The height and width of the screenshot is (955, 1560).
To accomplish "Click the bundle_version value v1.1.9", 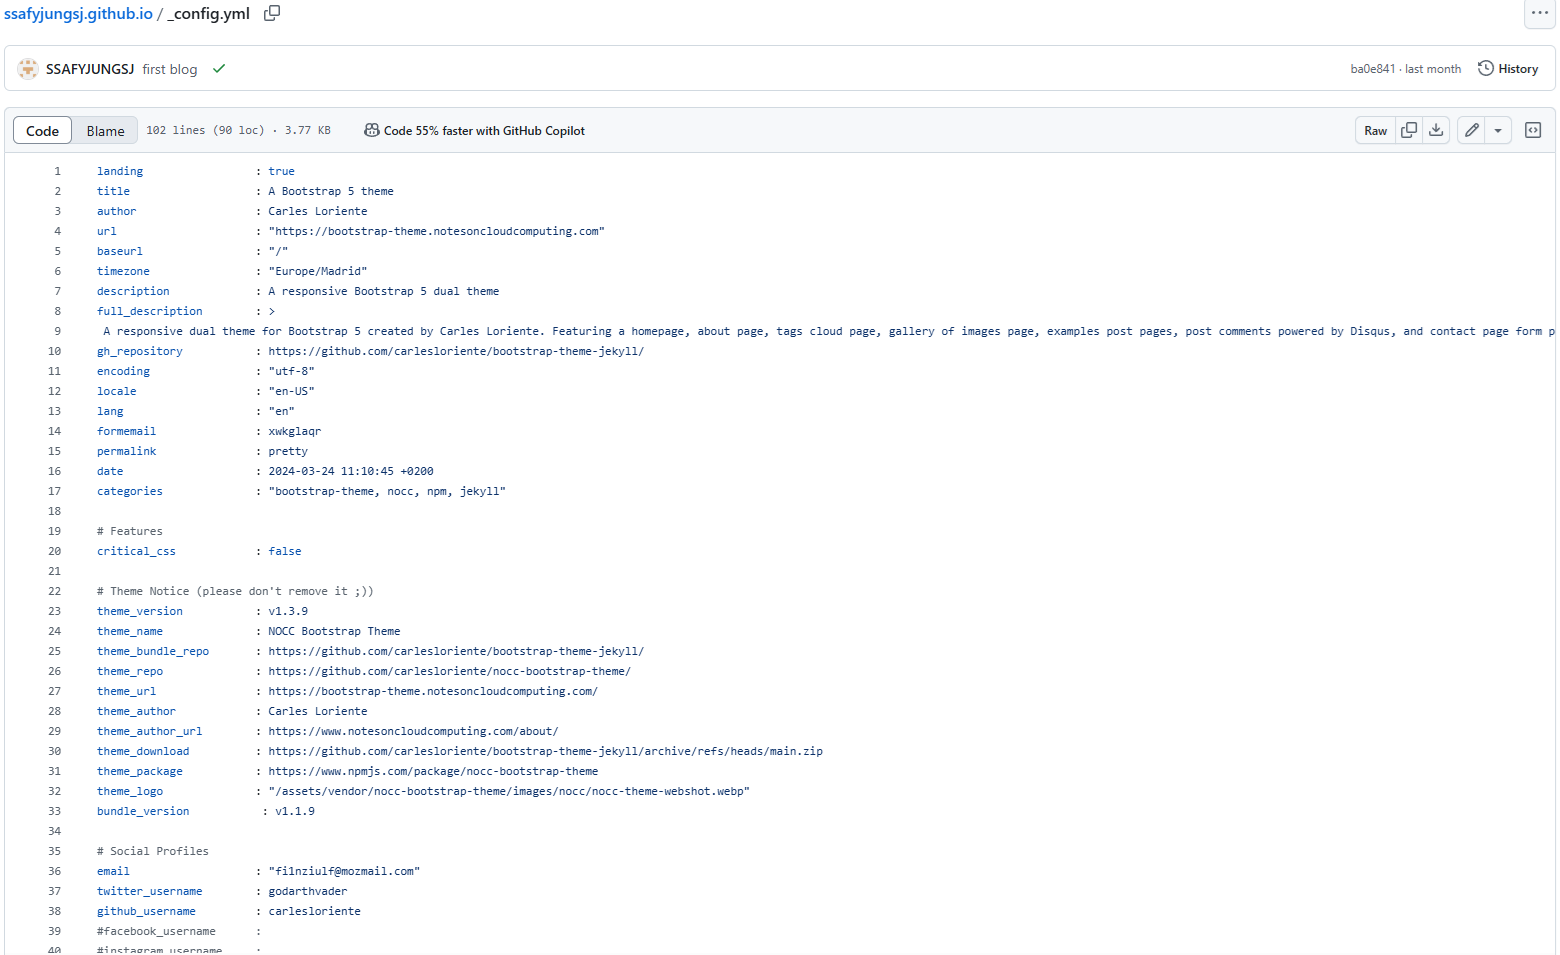I will click(x=295, y=811).
